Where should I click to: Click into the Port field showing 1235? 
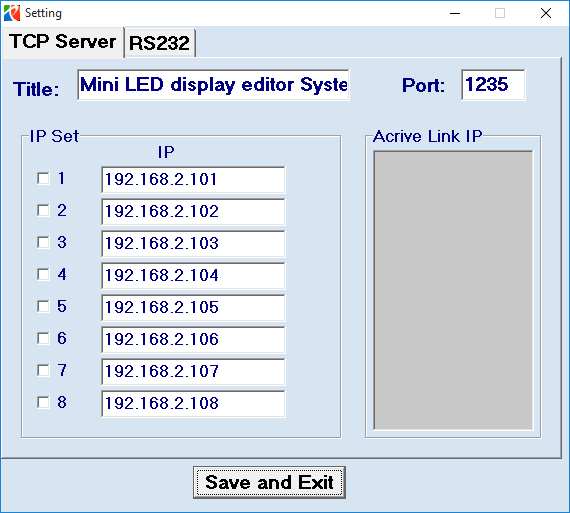click(x=493, y=85)
